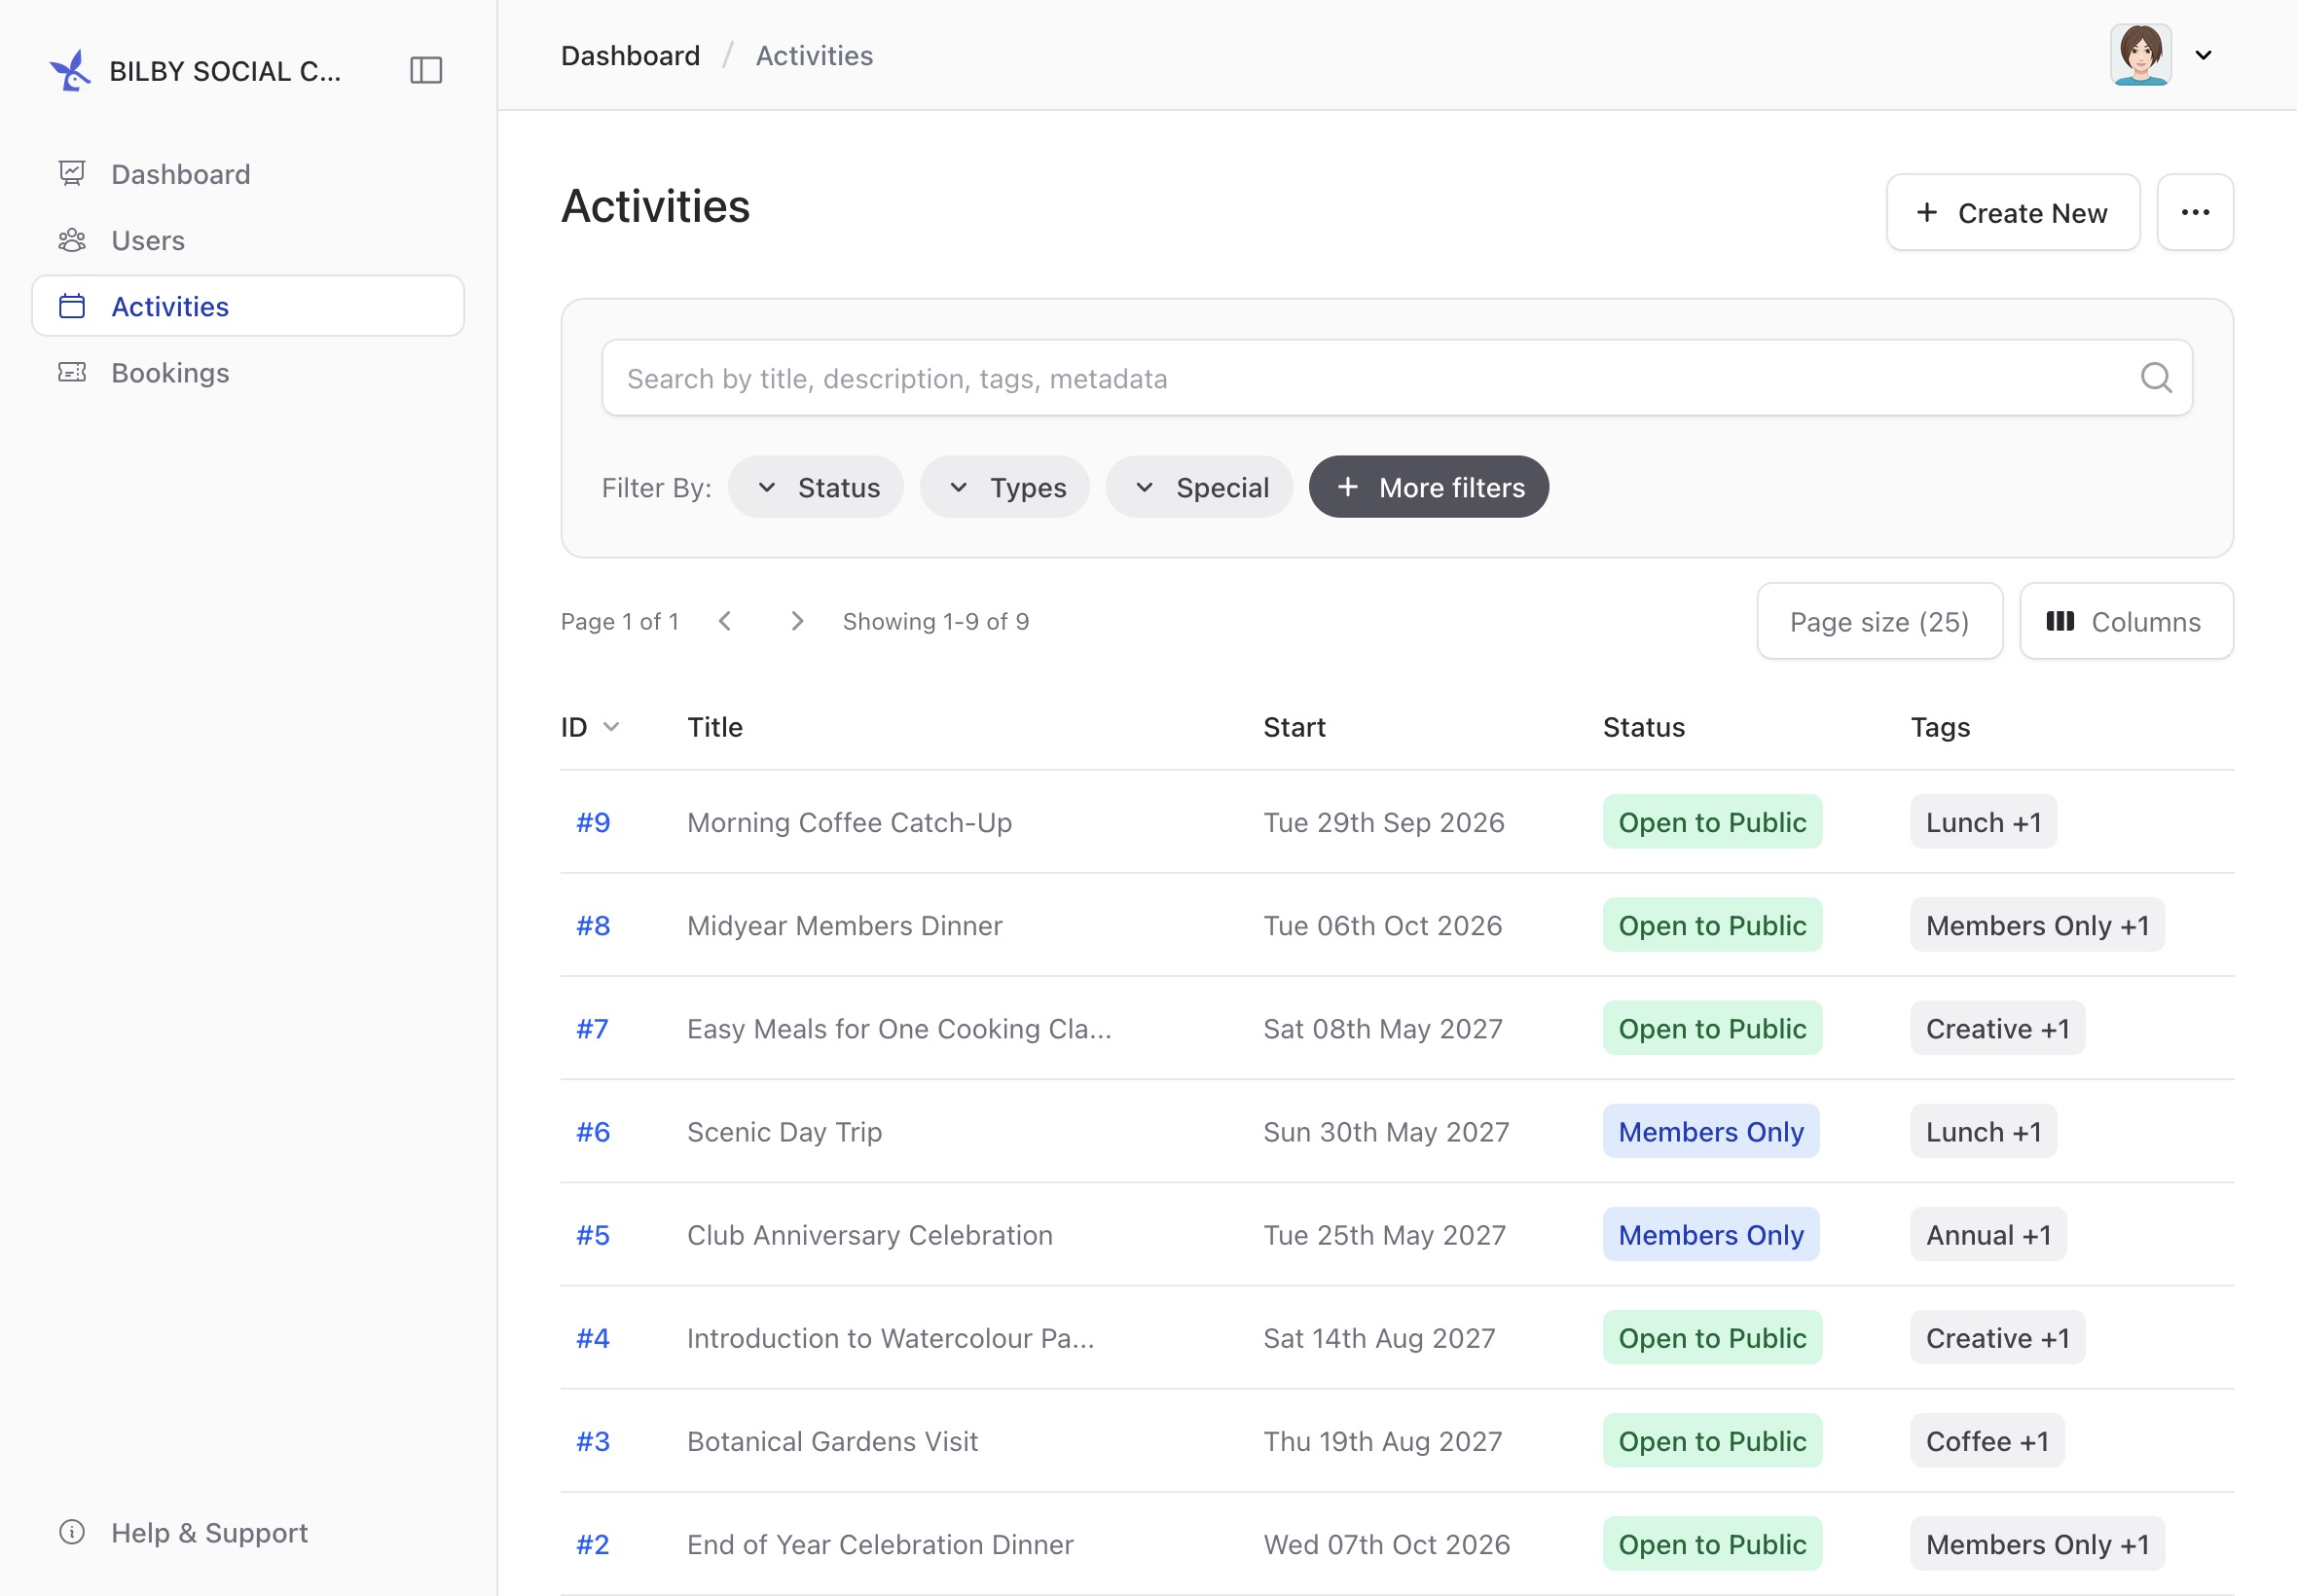Viewport: 2297px width, 1596px height.
Task: Focus the activity search field
Action: [1397, 378]
